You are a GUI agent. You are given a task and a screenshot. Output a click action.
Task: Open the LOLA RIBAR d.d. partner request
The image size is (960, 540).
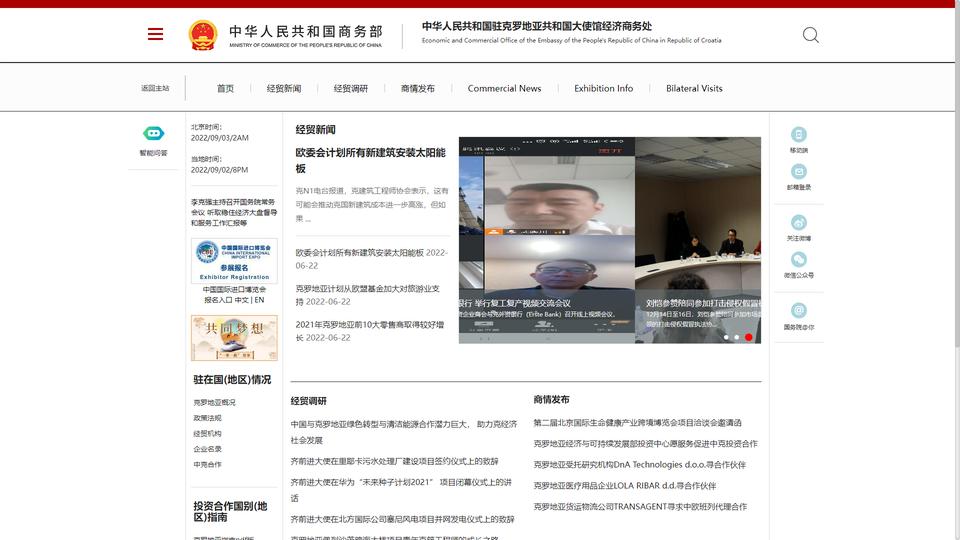pyautogui.click(x=624, y=486)
